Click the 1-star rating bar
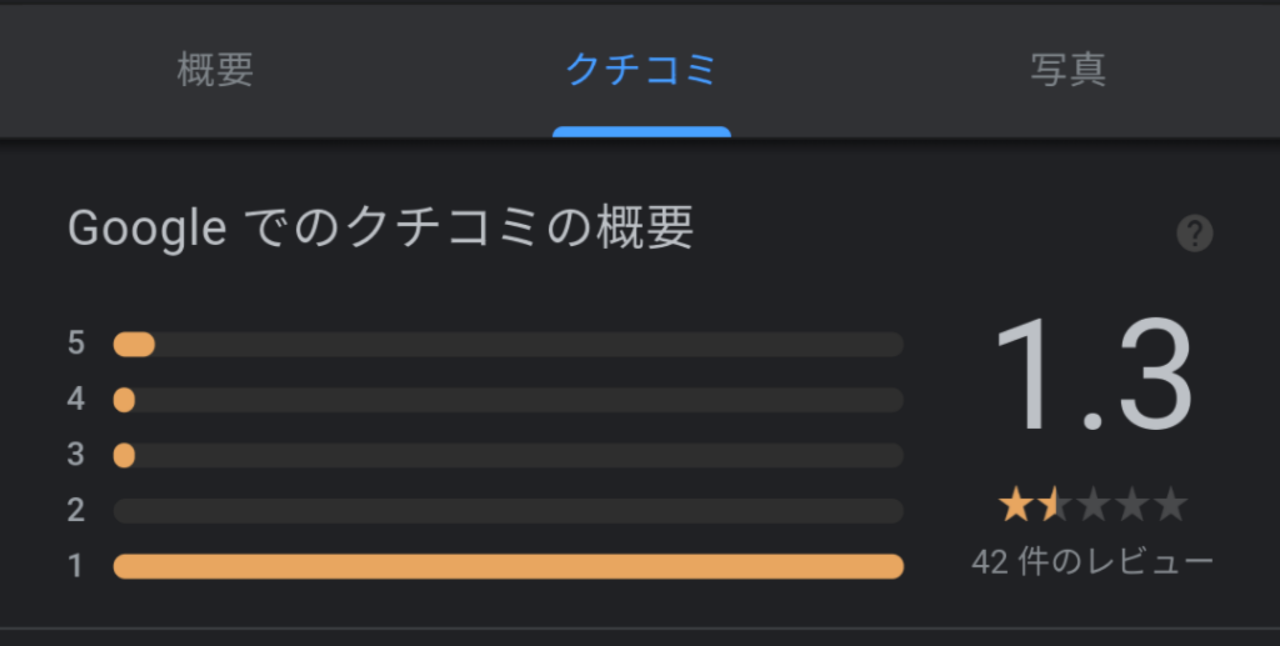Screen dimensions: 1280x646 [x=508, y=567]
